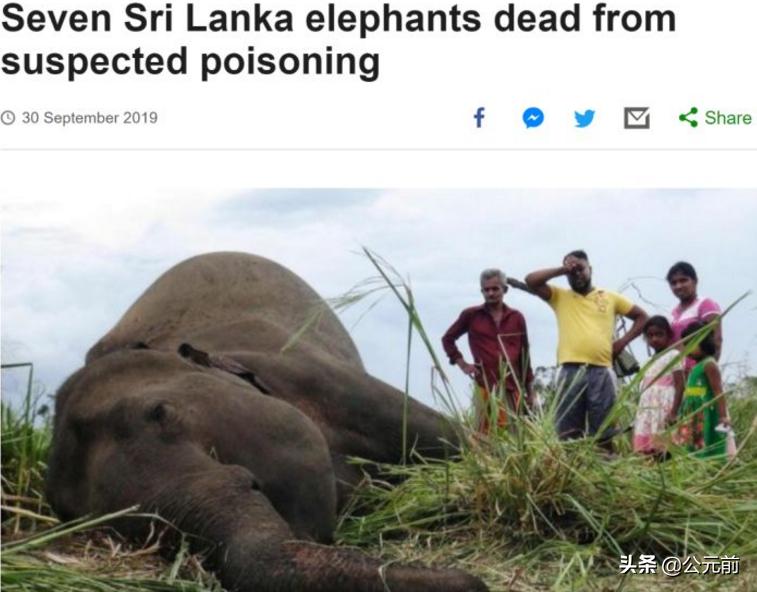Click the Twitter bird share icon
The image size is (757, 592).
pyautogui.click(x=584, y=118)
